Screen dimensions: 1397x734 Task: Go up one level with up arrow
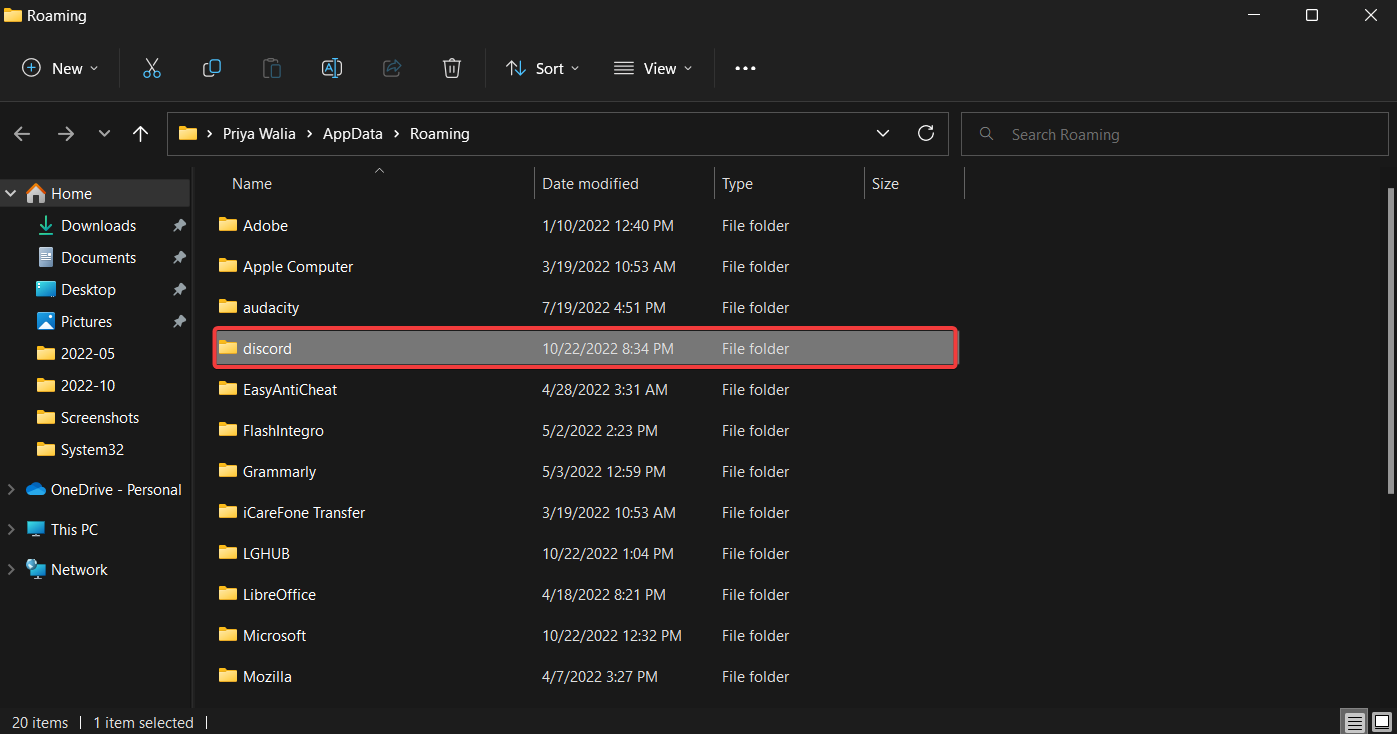(x=141, y=134)
